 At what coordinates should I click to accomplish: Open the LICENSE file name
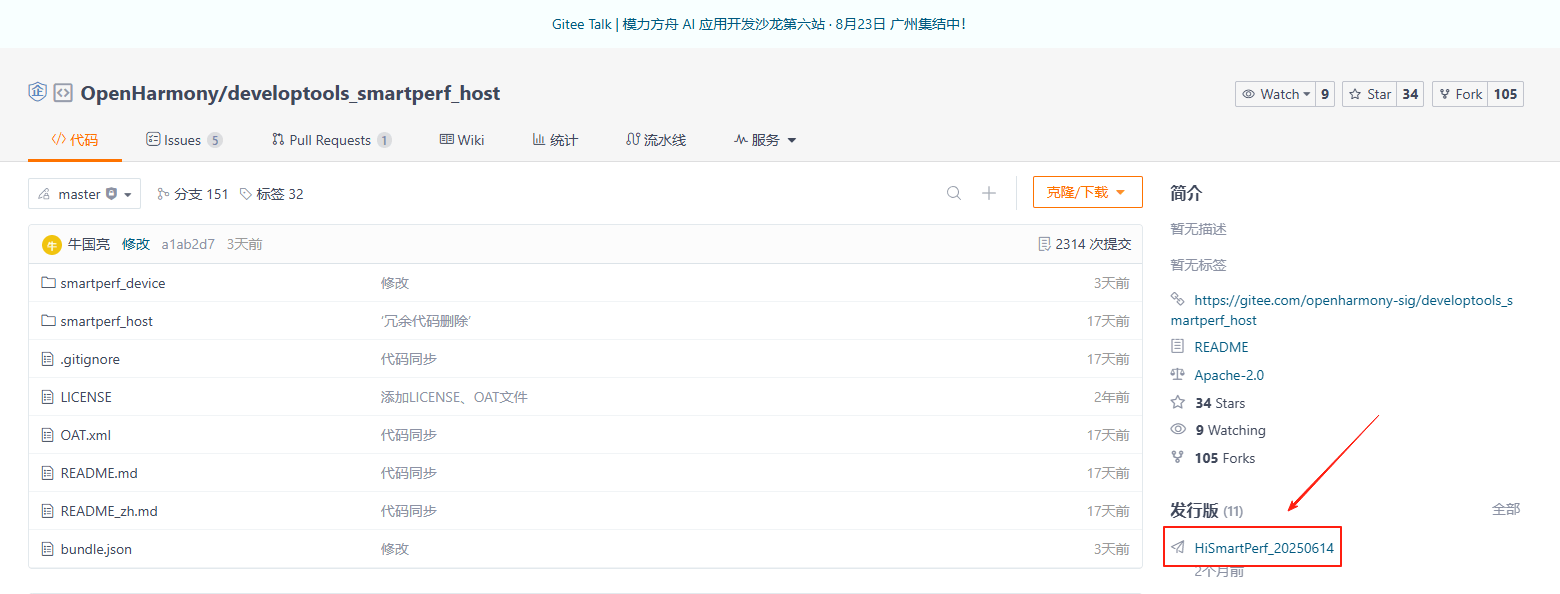[x=86, y=397]
